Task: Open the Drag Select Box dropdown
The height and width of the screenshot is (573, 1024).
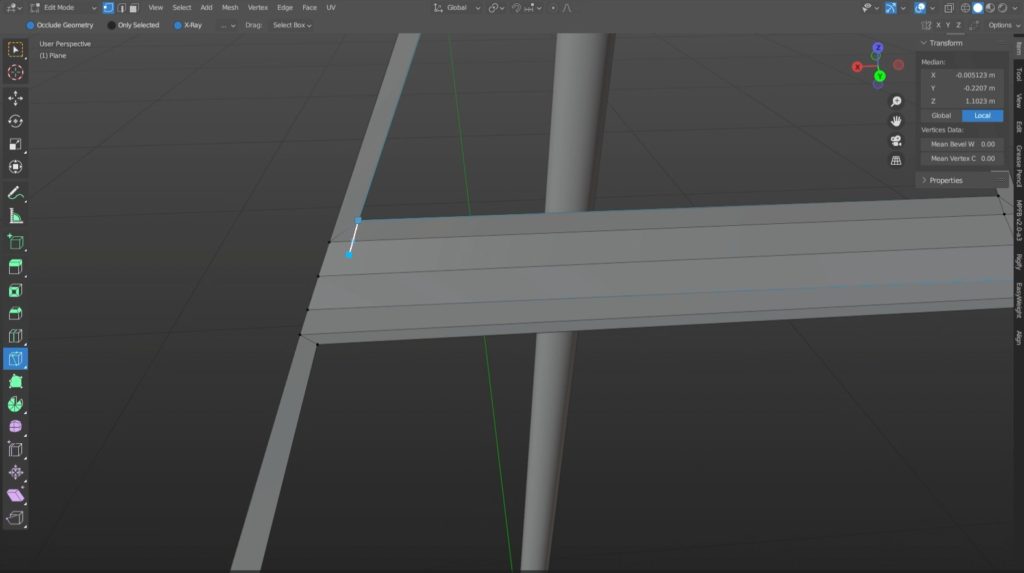Action: coord(292,25)
